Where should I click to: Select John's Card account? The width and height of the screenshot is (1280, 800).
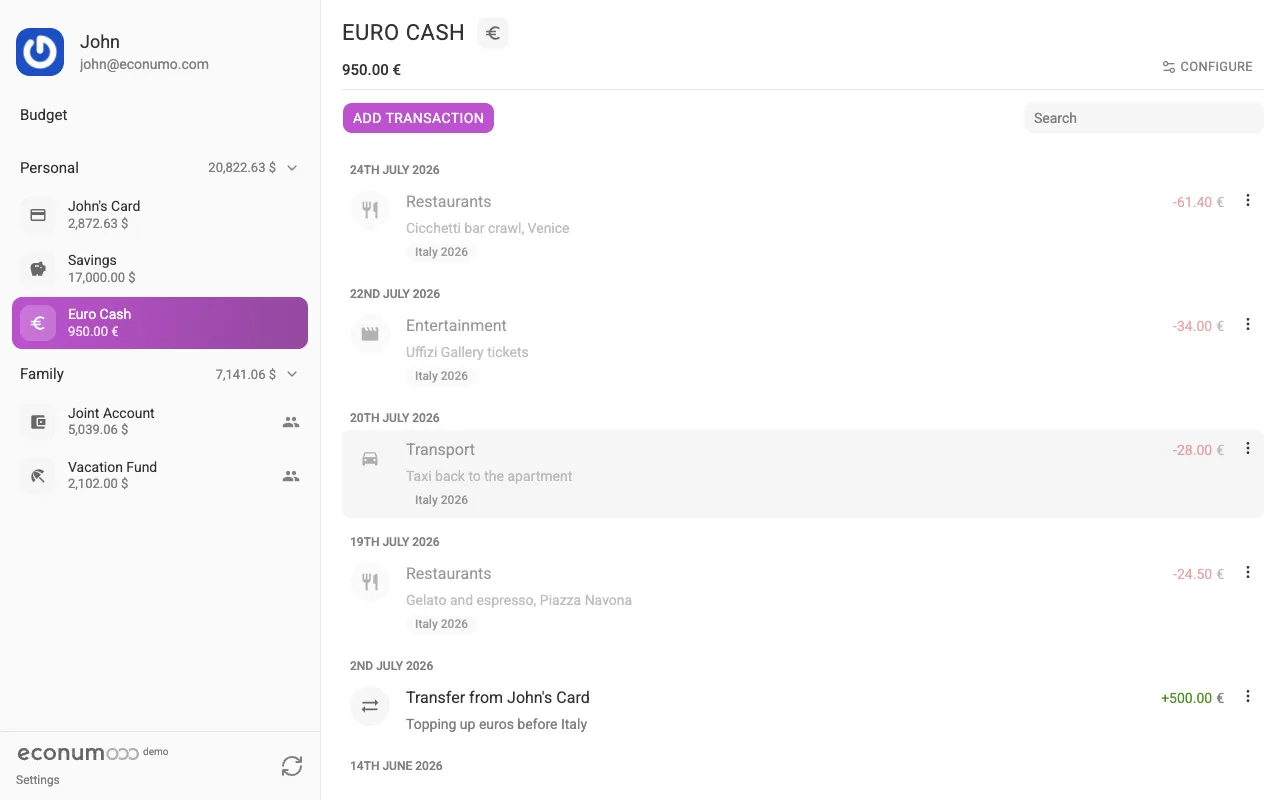(160, 215)
